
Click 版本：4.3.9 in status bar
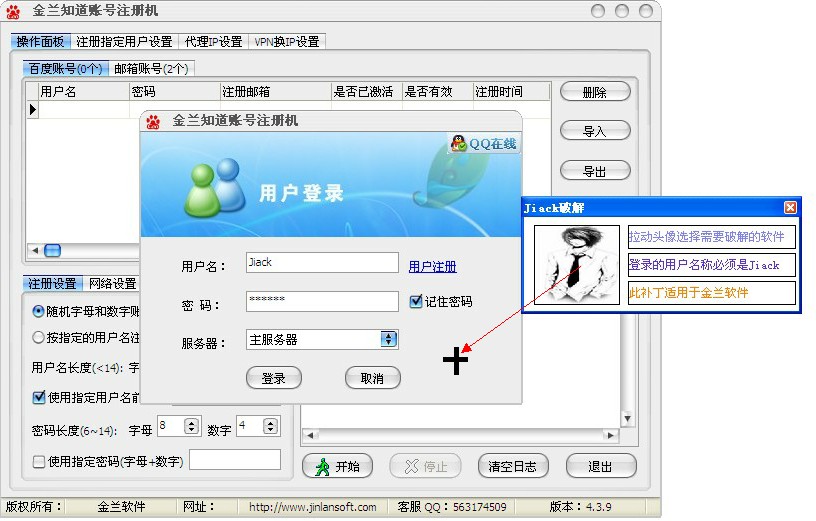580,507
